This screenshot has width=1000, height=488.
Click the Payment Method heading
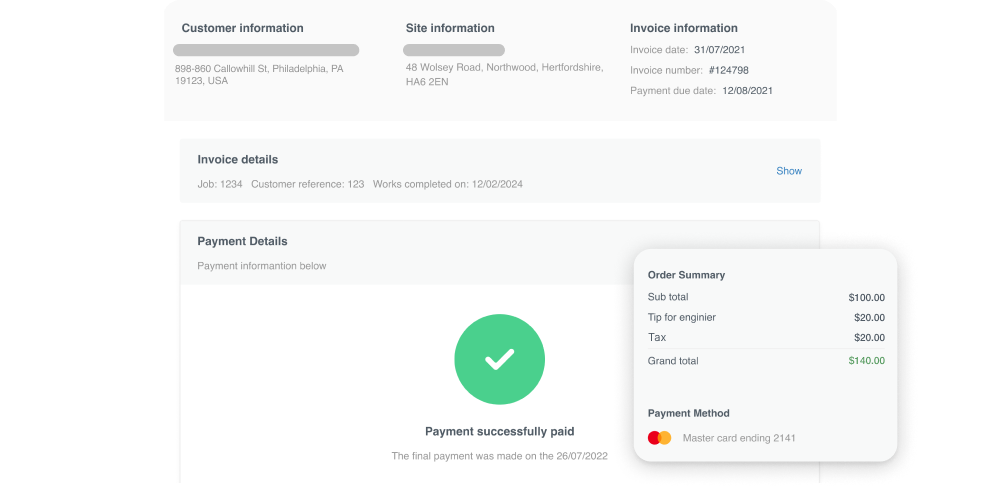[x=688, y=413]
